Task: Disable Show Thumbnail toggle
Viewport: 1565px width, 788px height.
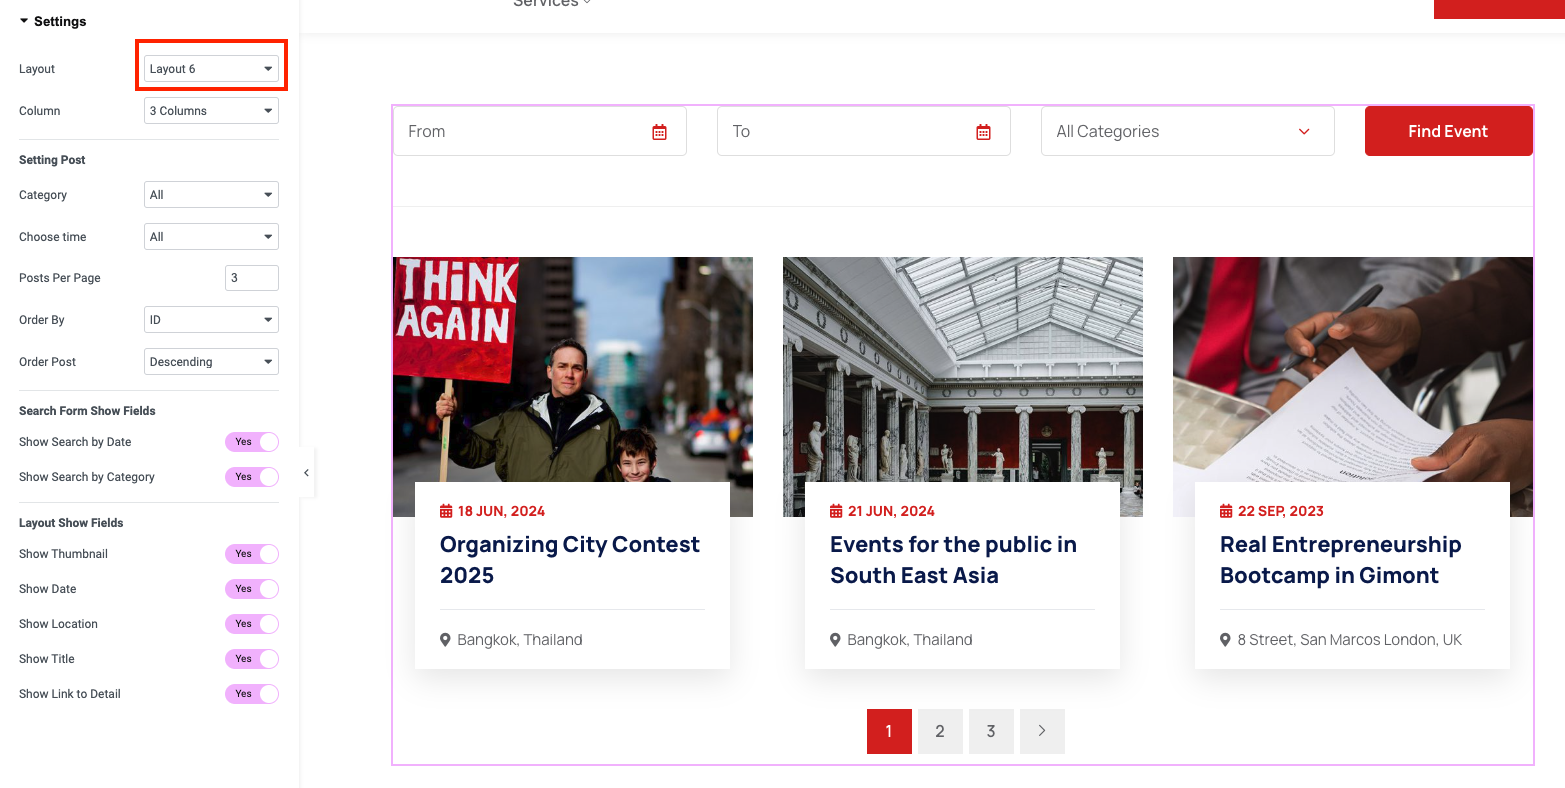Action: click(251, 554)
